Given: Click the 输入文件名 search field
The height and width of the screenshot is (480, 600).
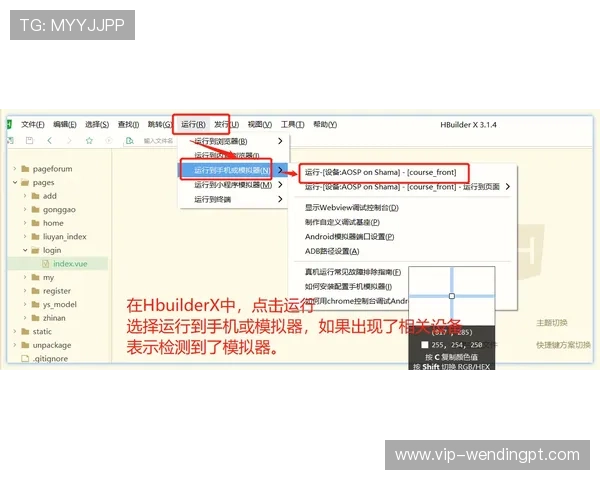Looking at the screenshot, I should coord(158,141).
